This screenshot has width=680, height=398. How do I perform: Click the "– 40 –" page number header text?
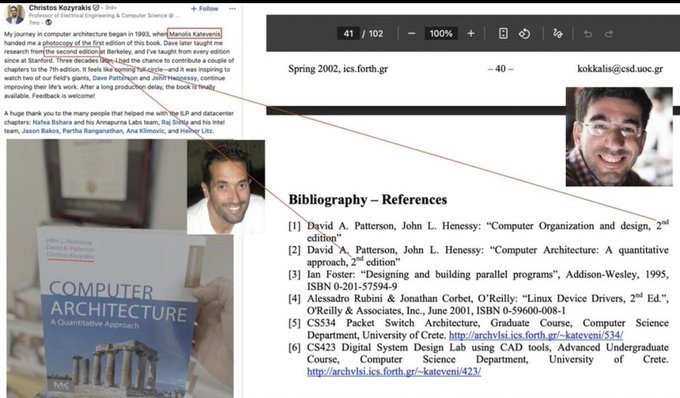coord(500,69)
